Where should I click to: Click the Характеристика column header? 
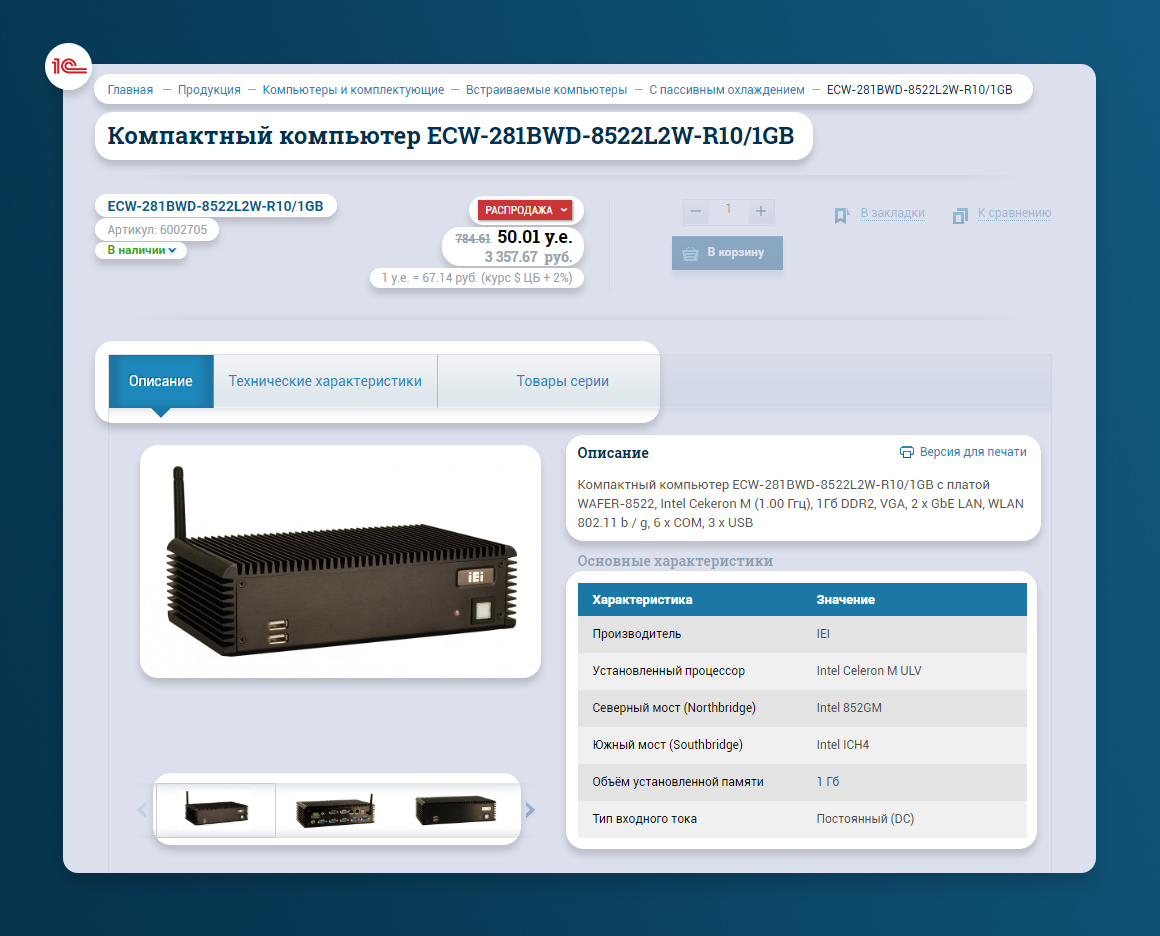point(642,600)
